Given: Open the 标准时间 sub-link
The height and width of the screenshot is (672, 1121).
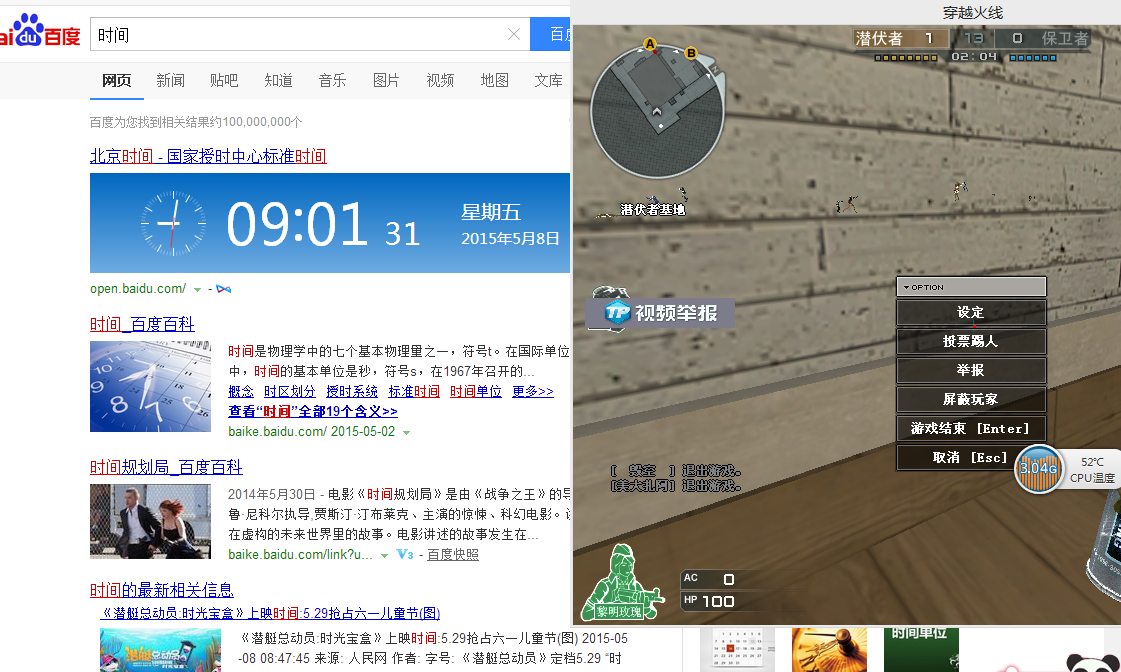Looking at the screenshot, I should point(414,392).
